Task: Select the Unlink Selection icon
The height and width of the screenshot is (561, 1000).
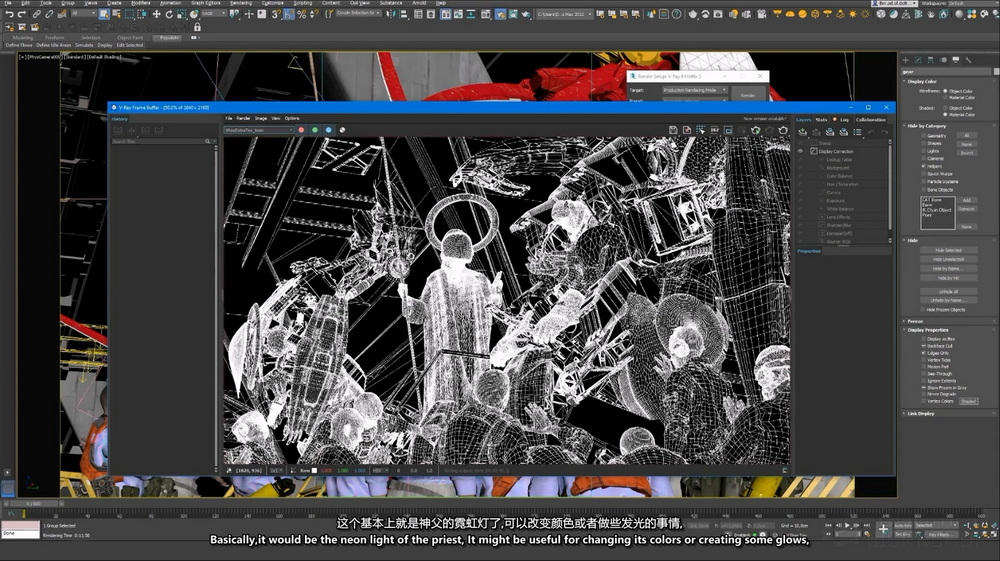Action: (x=49, y=14)
